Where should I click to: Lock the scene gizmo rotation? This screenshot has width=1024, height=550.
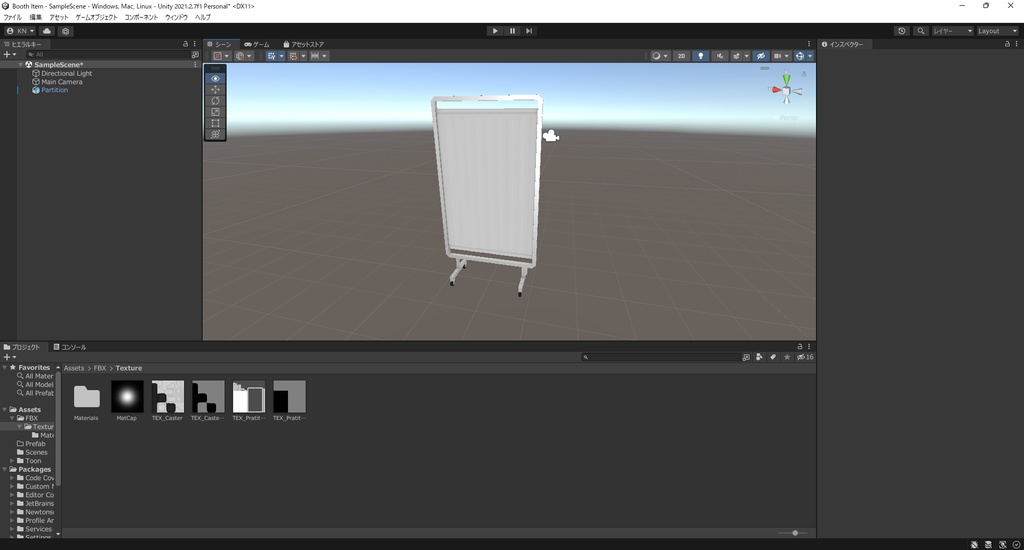tap(804, 74)
